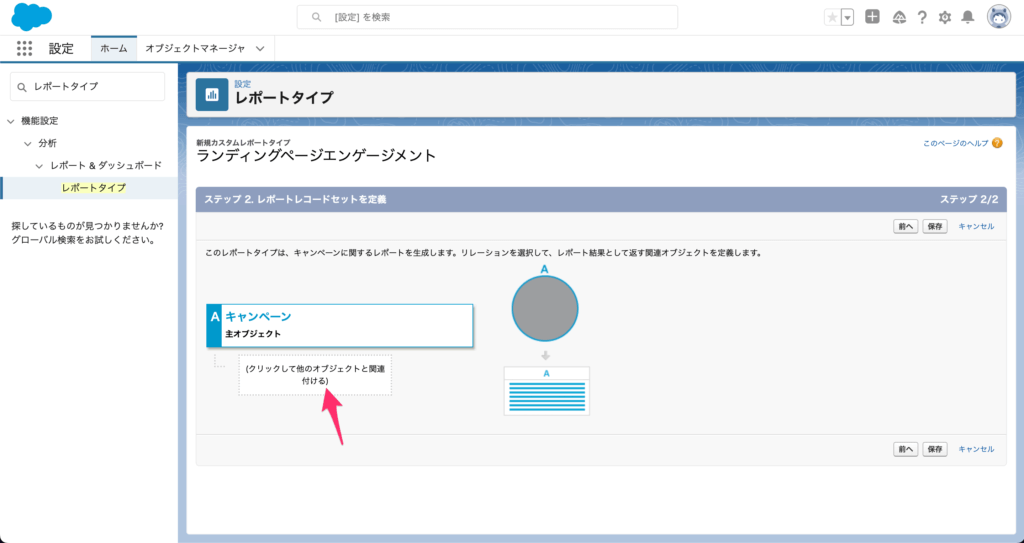This screenshot has height=543, width=1024.
Task: Click the orange help icon beside このページのヘルプ
Action: (997, 143)
